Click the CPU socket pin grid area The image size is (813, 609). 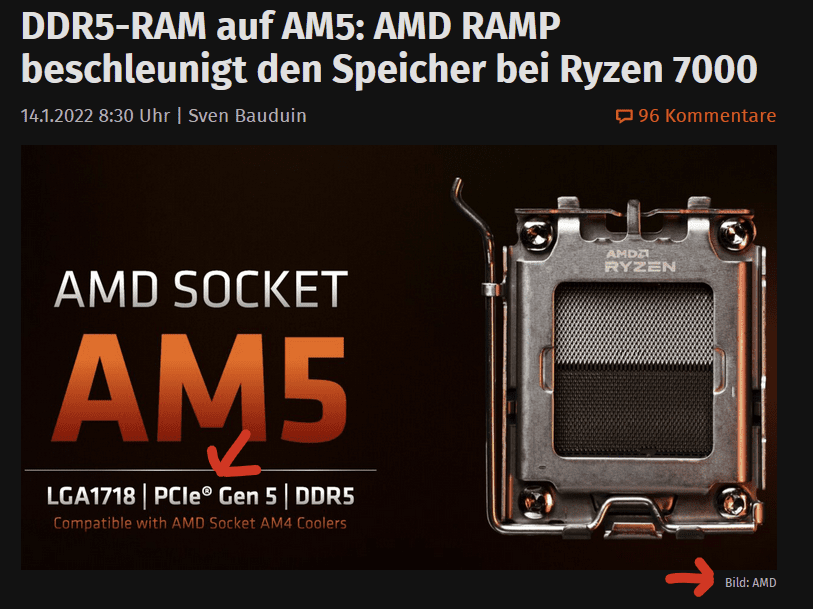pos(633,369)
